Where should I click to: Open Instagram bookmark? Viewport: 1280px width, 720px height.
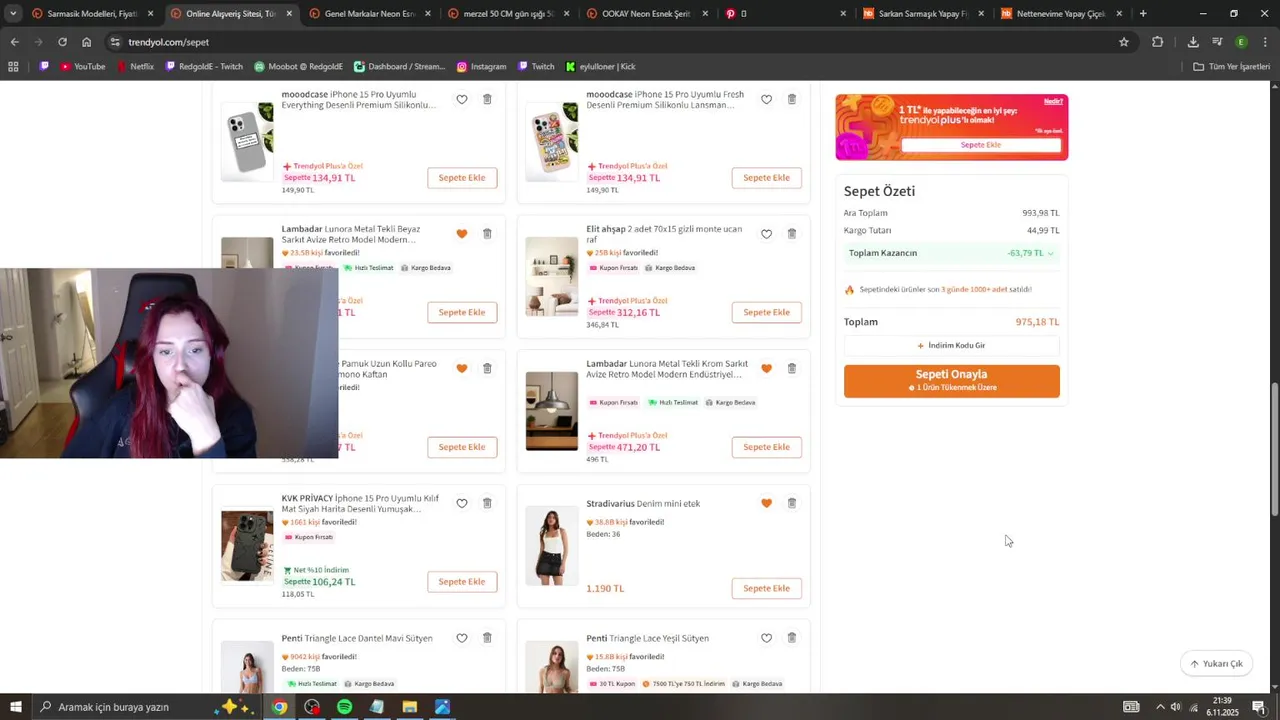click(x=481, y=67)
